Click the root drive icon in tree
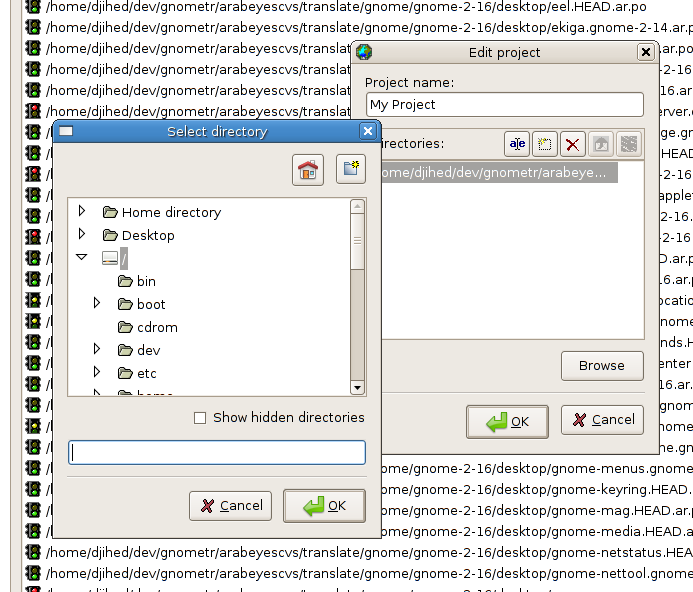 point(110,258)
